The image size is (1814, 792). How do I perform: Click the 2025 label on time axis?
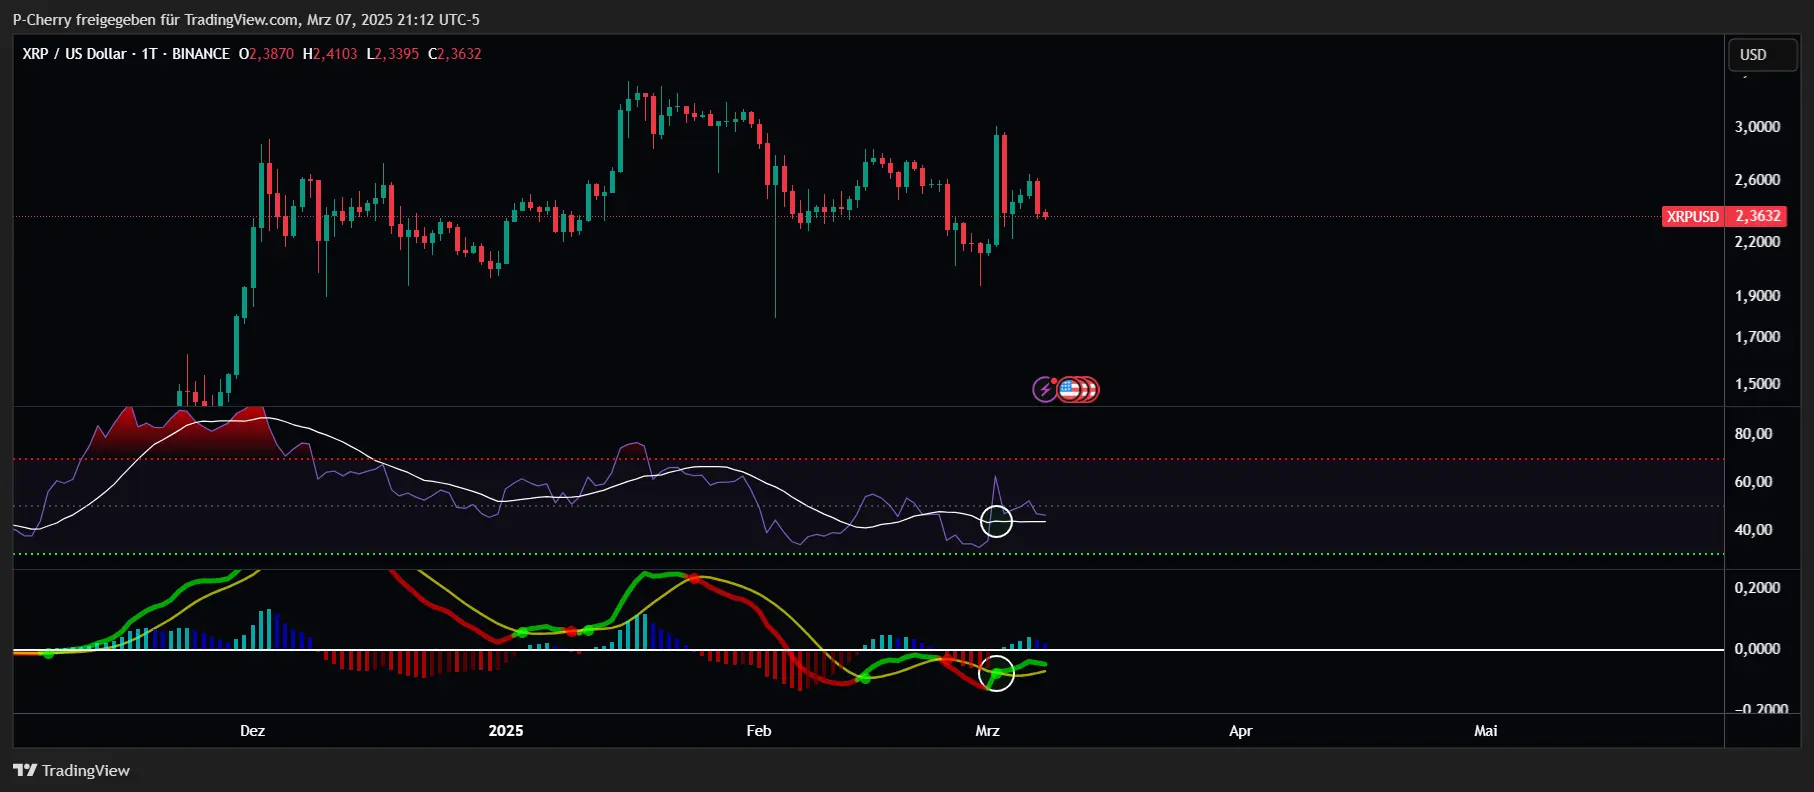[x=506, y=731]
